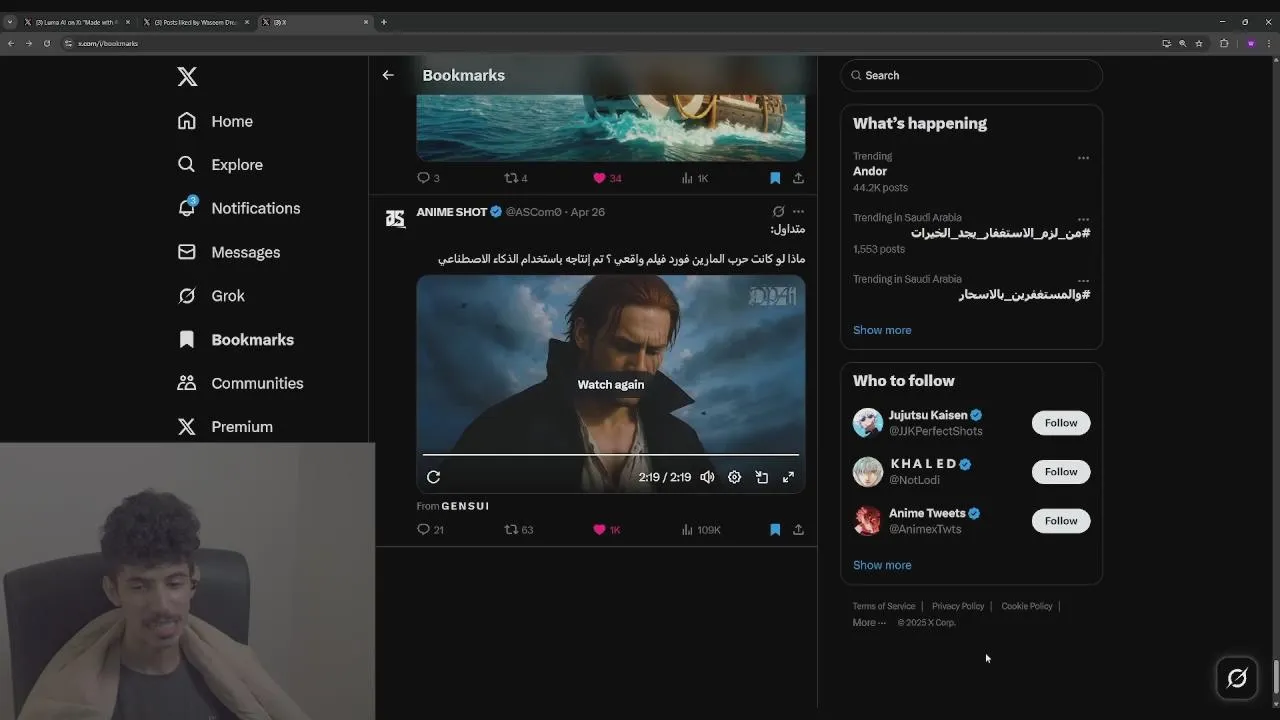
Task: Open the tab search dropdown arrow
Action: [x=10, y=22]
